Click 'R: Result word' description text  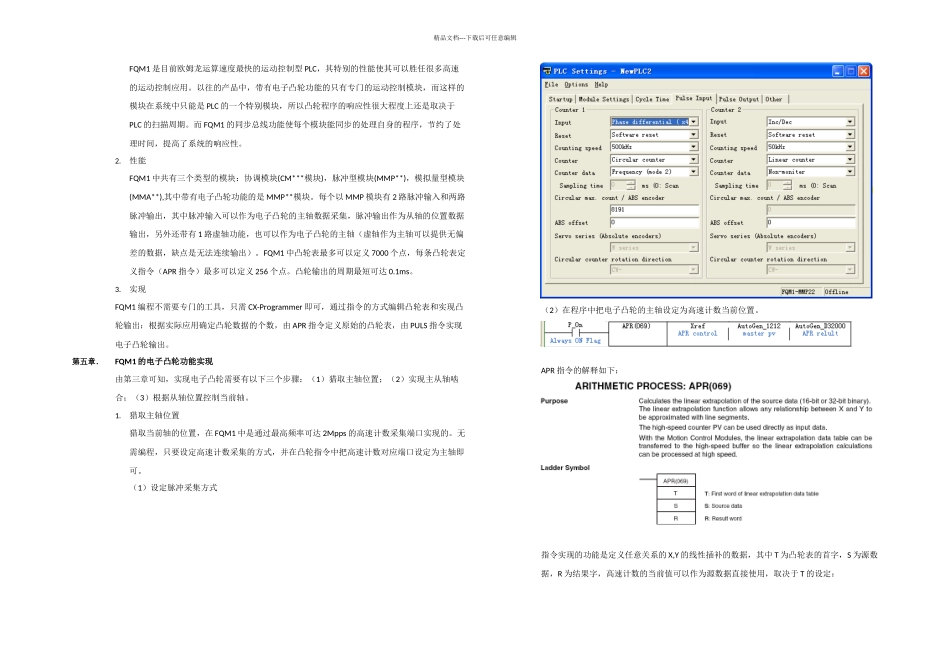point(723,519)
